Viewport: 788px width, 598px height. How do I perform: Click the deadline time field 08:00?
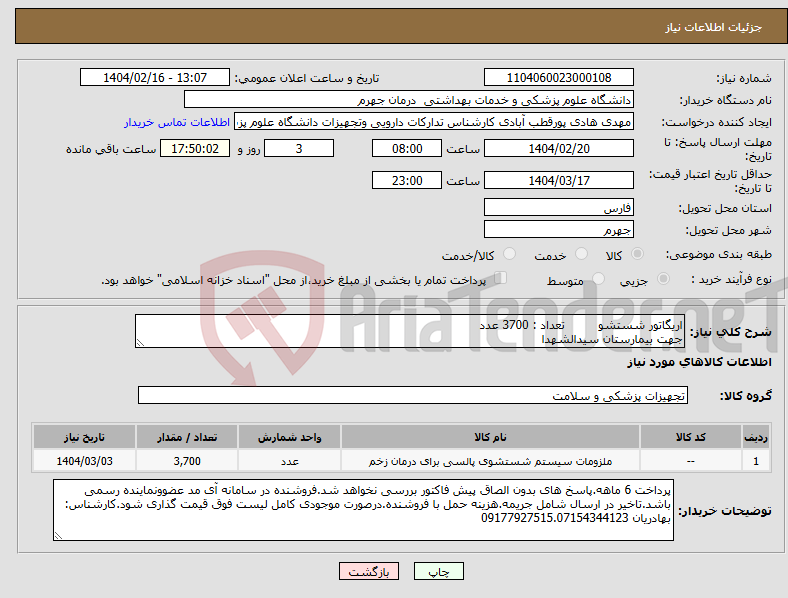tap(407, 148)
